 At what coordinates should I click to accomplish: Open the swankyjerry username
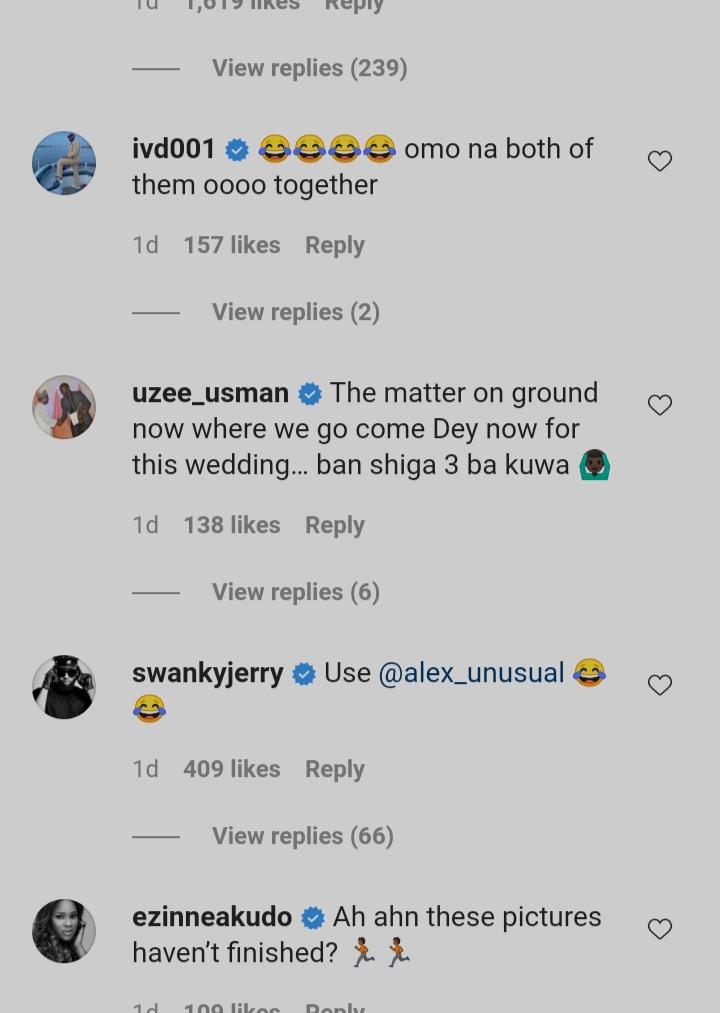208,673
